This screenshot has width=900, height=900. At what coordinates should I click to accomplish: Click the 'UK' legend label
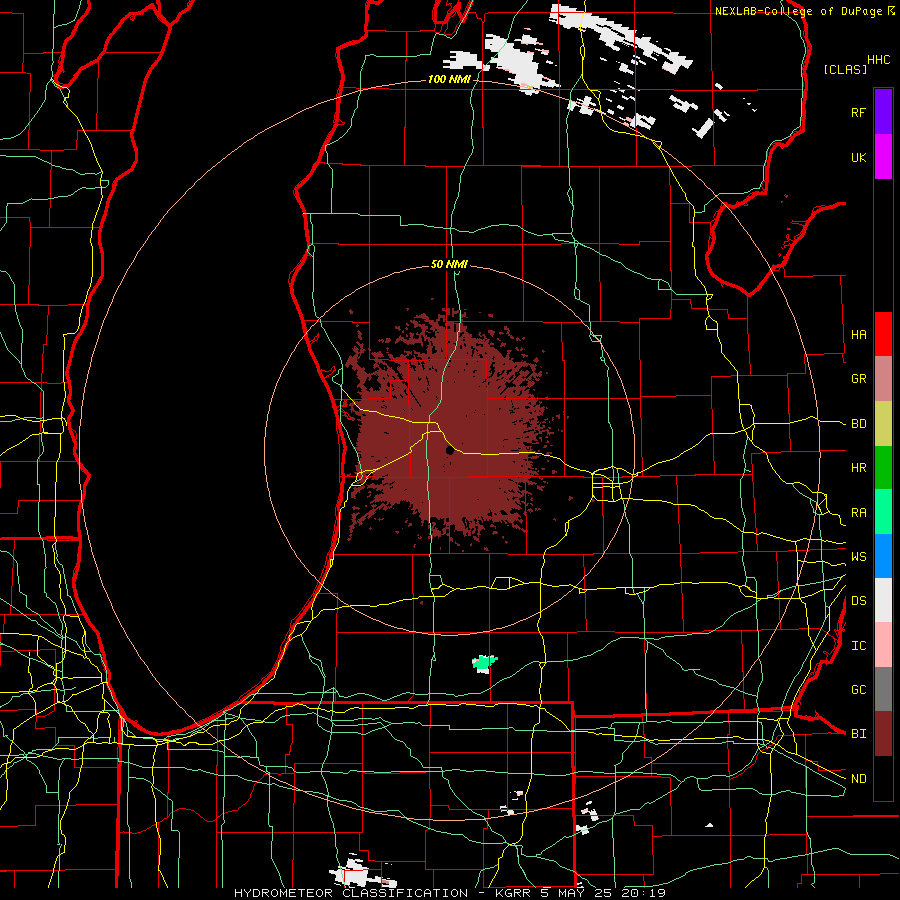point(858,157)
